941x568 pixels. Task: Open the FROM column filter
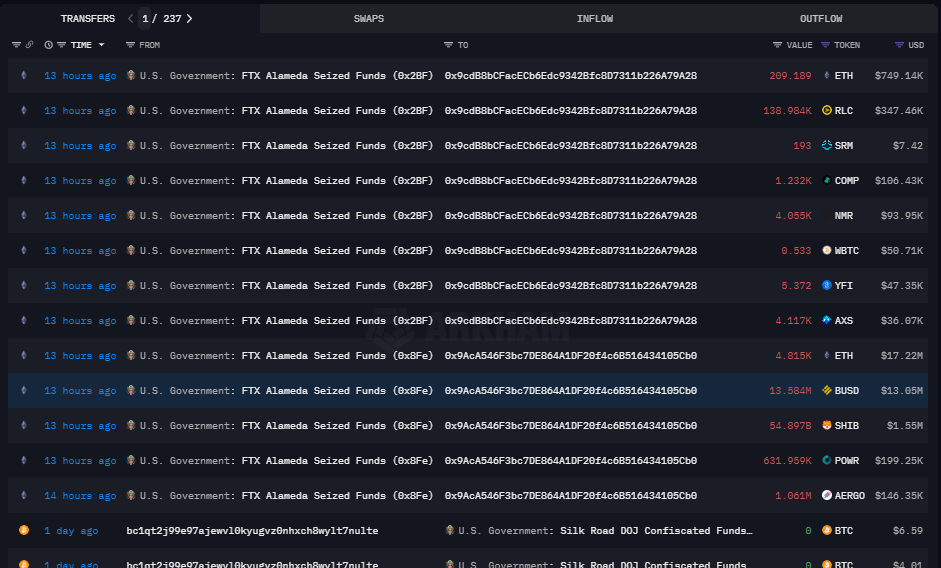click(131, 45)
